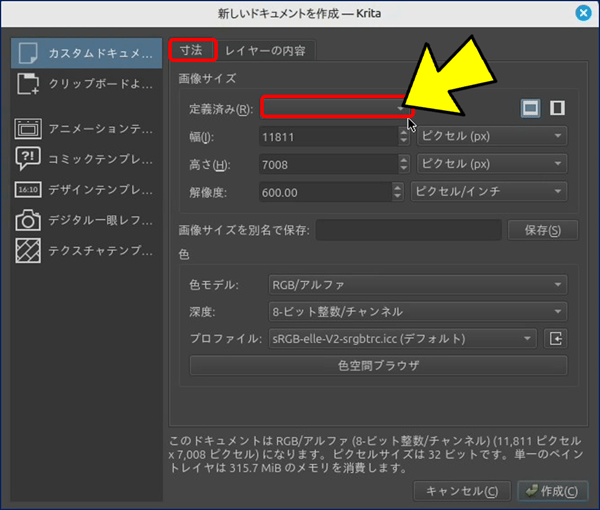
Task: Click the image size save-name text field
Action: [x=408, y=231]
